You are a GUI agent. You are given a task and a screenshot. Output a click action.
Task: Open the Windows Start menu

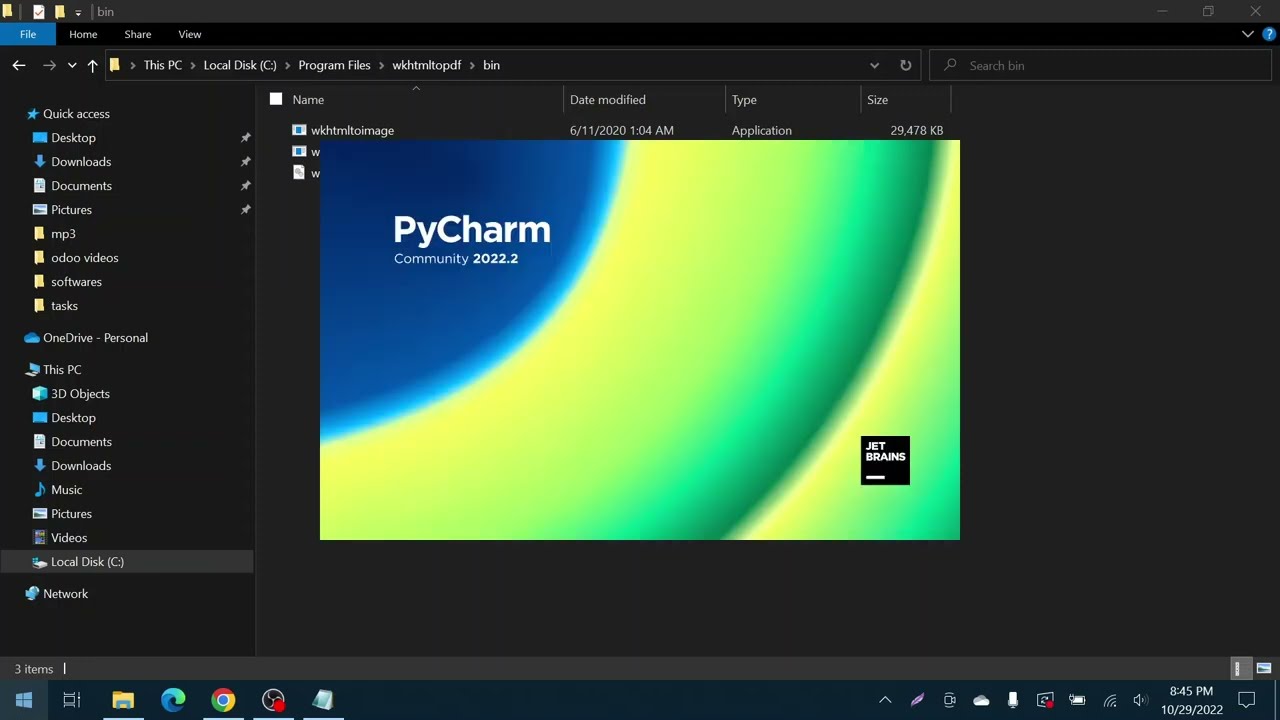(x=24, y=700)
